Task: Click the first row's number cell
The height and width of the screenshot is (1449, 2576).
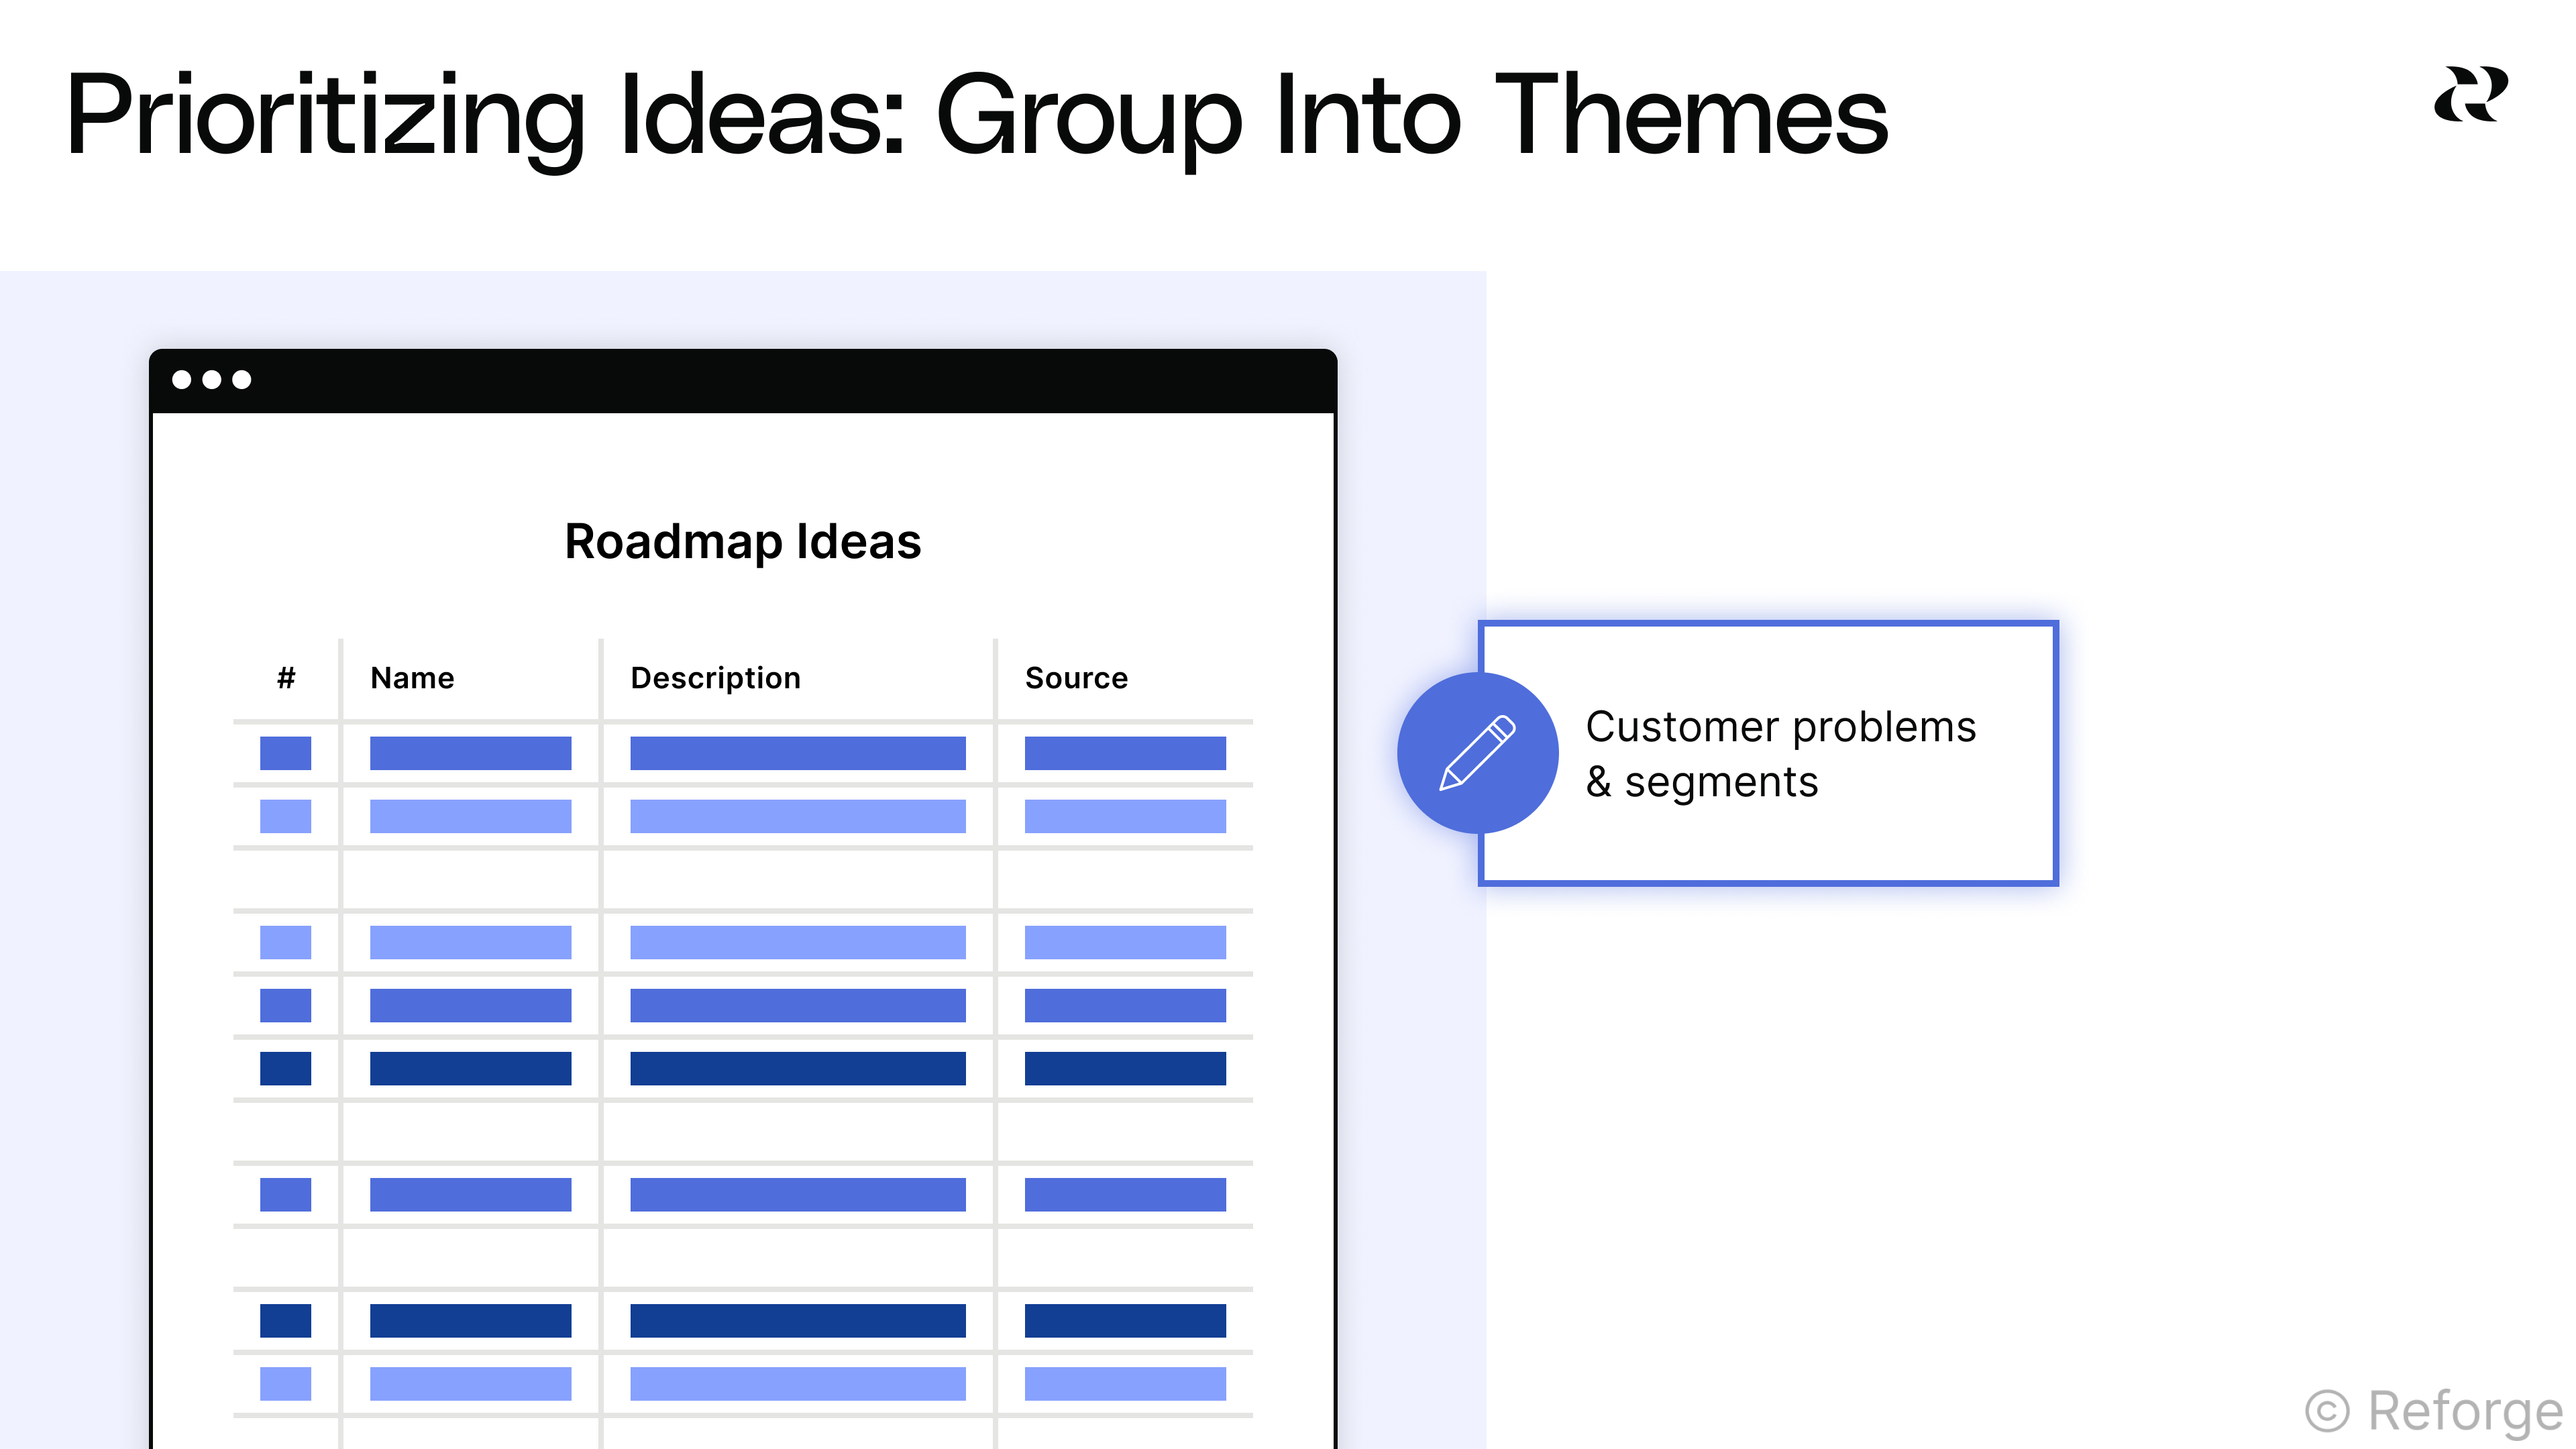Action: [285, 753]
